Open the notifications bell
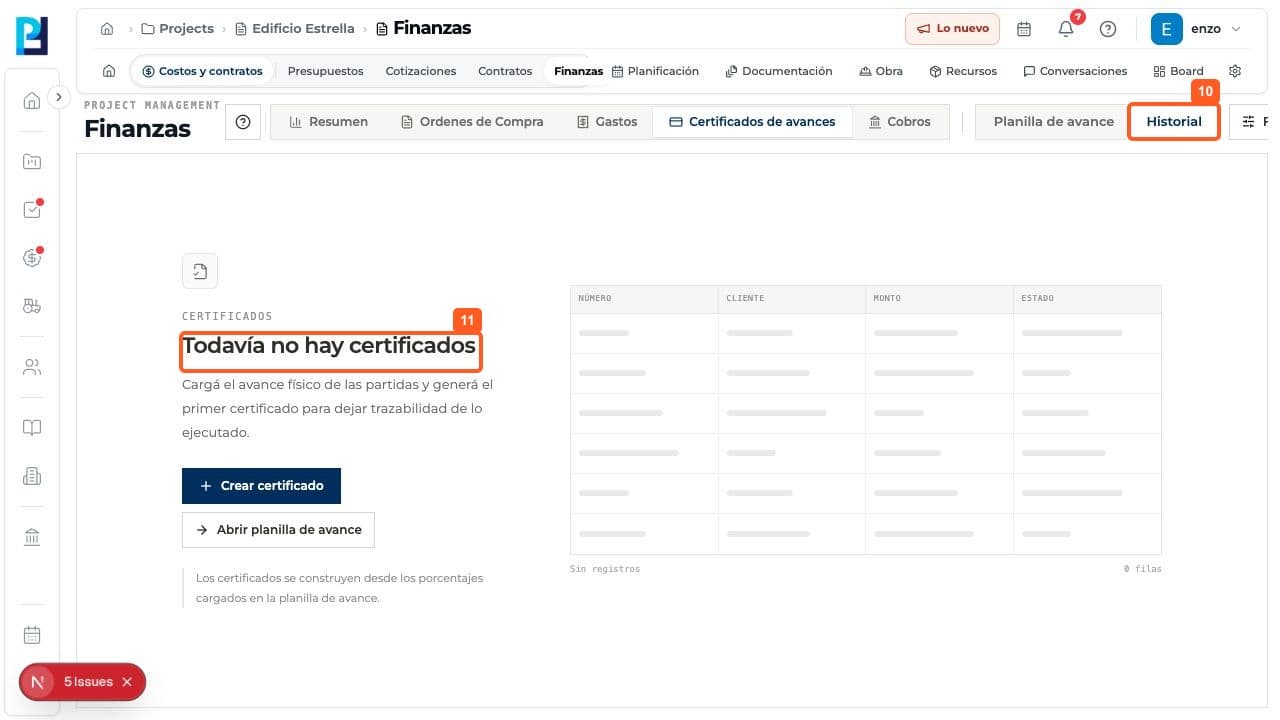 pos(1066,29)
